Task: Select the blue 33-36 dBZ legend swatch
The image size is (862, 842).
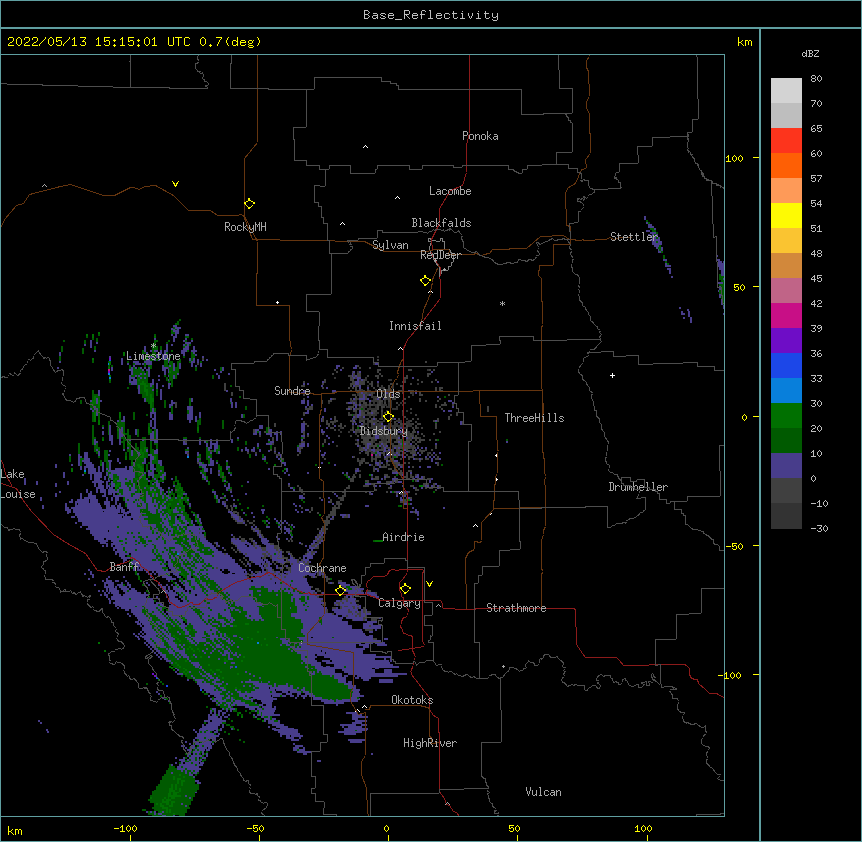Action: (786, 365)
